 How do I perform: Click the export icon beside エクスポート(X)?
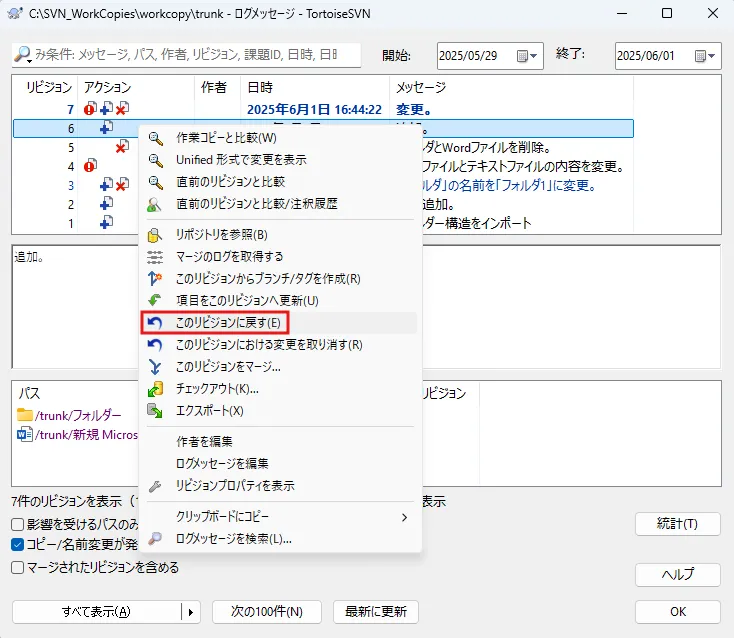154,411
